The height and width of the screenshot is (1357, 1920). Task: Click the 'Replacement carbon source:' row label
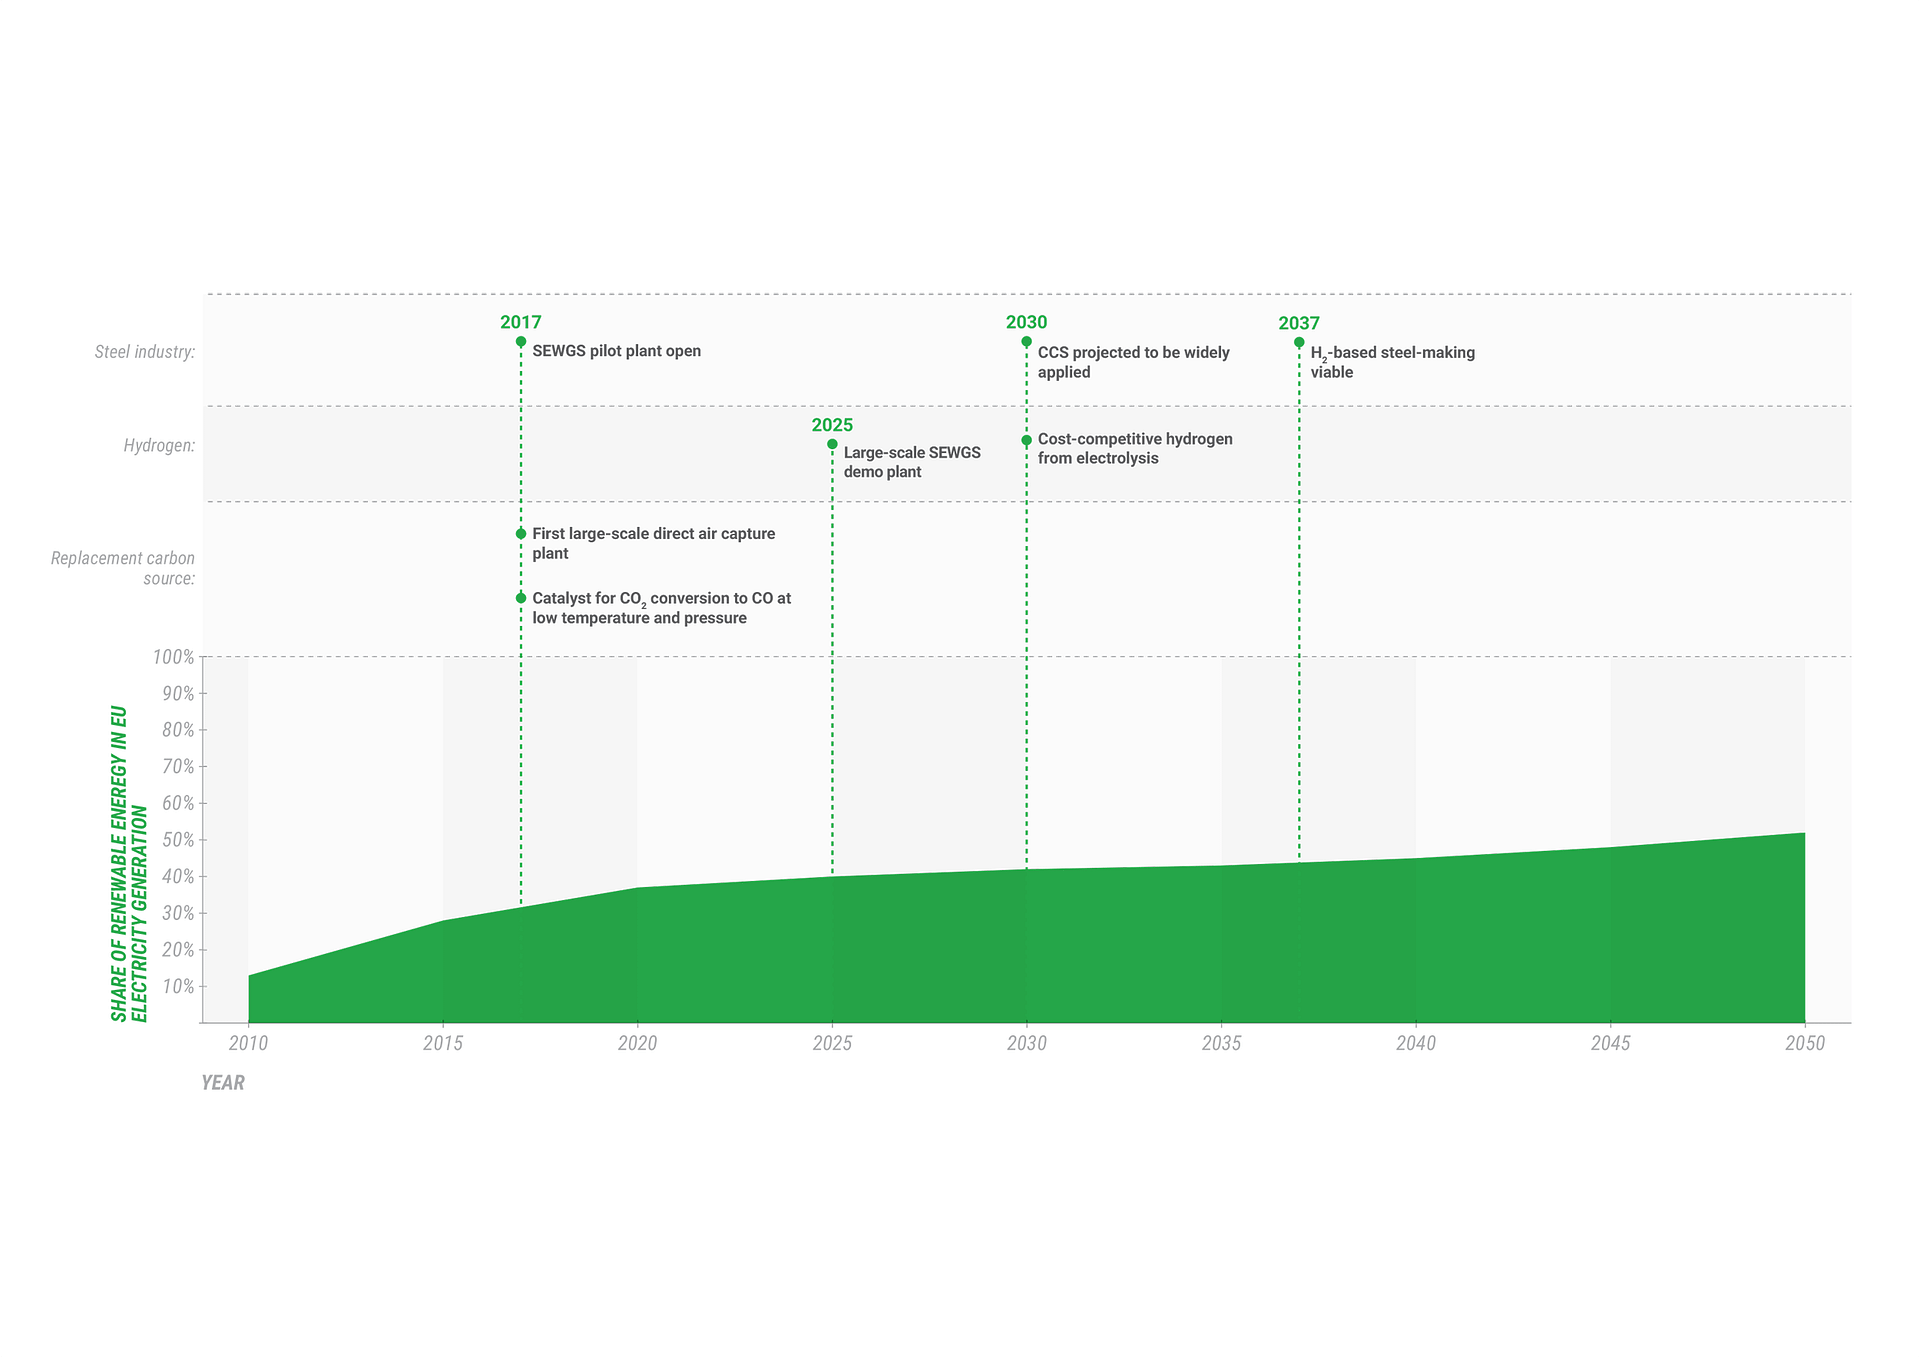[x=123, y=568]
